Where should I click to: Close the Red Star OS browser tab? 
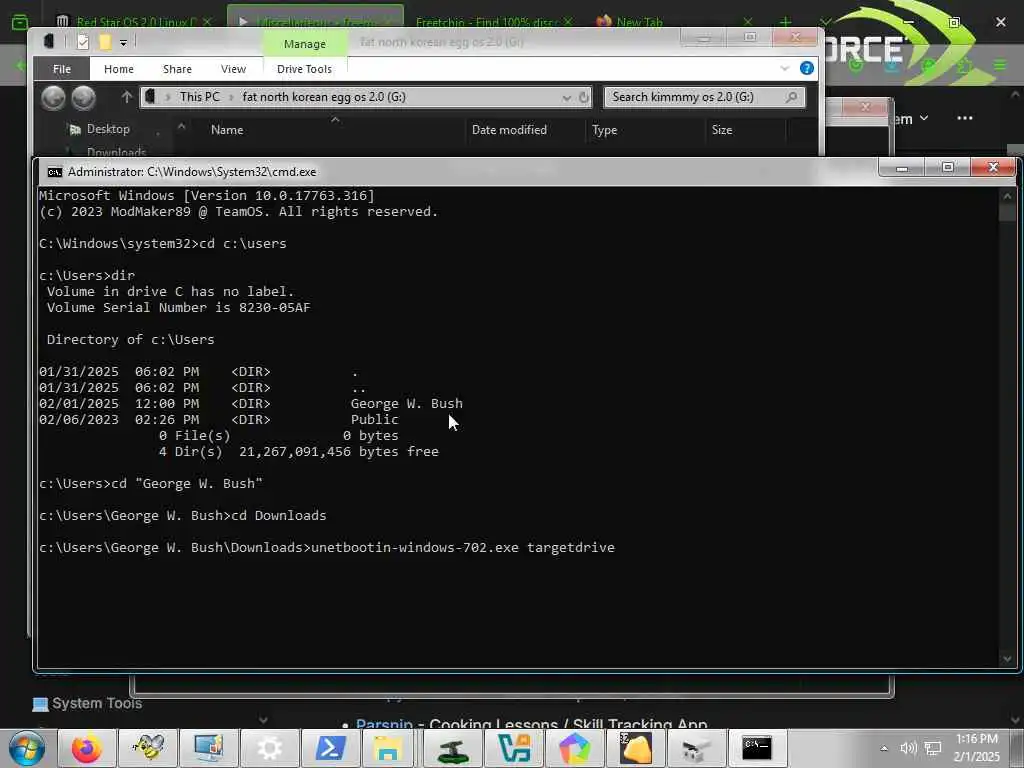207,22
